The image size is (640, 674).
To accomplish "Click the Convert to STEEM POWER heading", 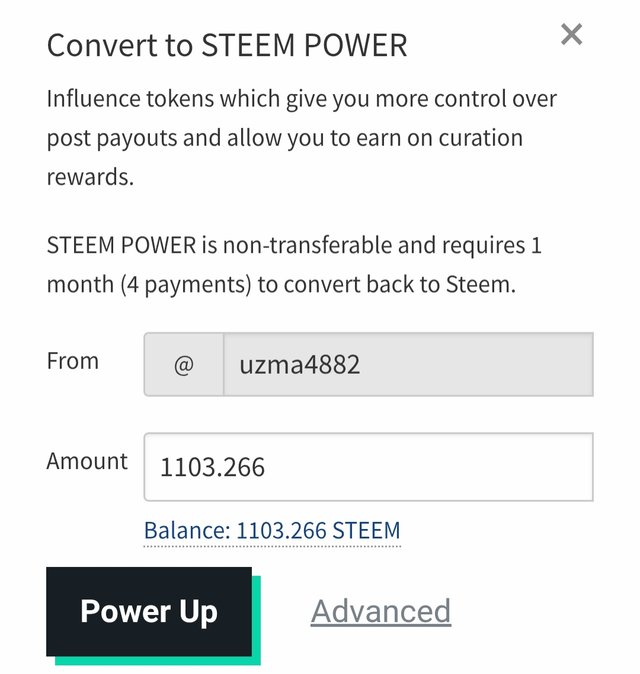I will point(227,45).
